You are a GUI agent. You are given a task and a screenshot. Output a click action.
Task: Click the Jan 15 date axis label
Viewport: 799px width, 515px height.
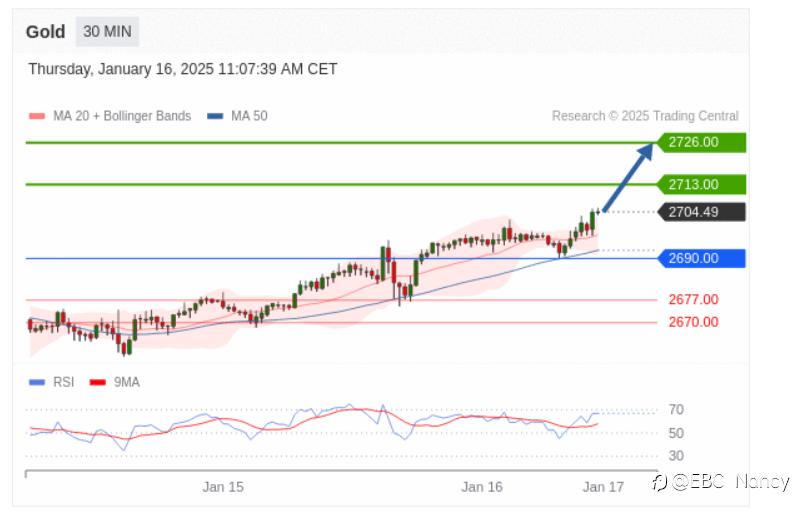[223, 487]
